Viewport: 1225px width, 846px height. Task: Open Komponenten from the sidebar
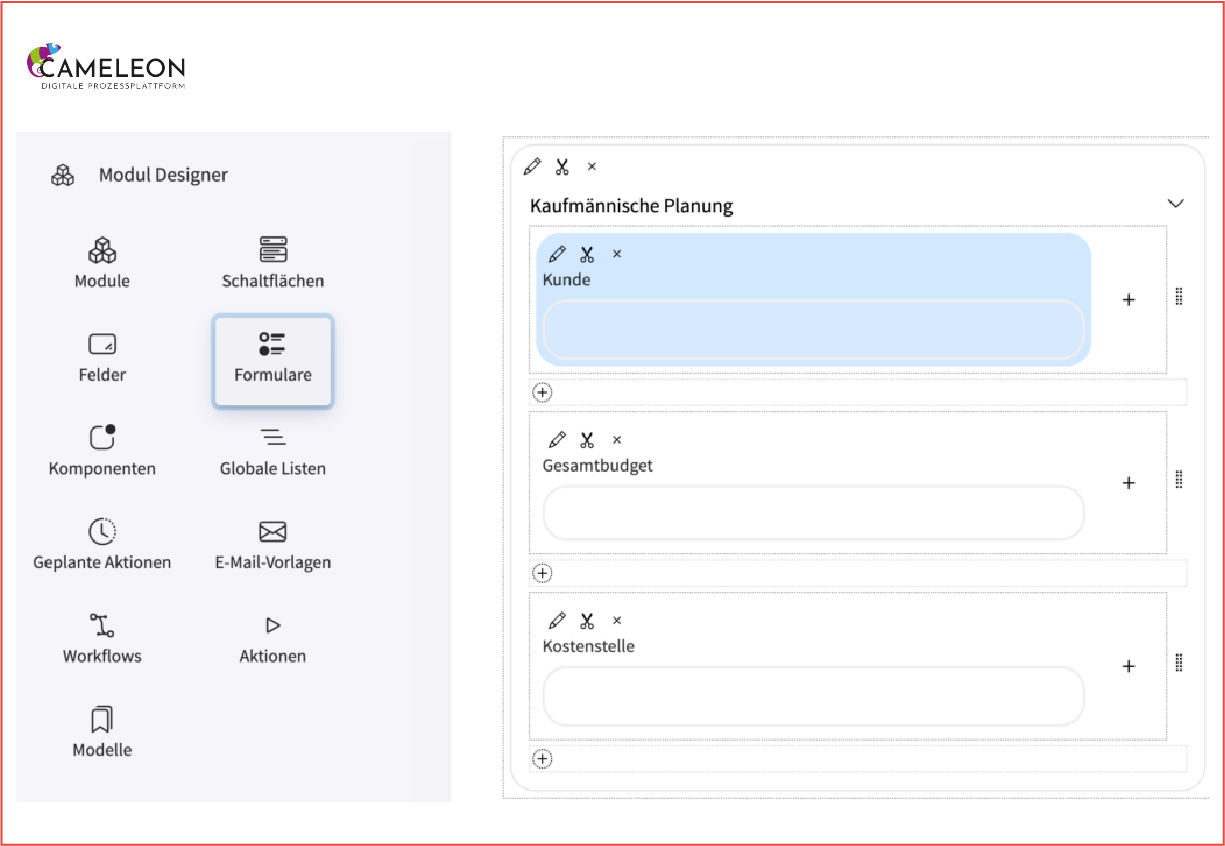(x=102, y=451)
